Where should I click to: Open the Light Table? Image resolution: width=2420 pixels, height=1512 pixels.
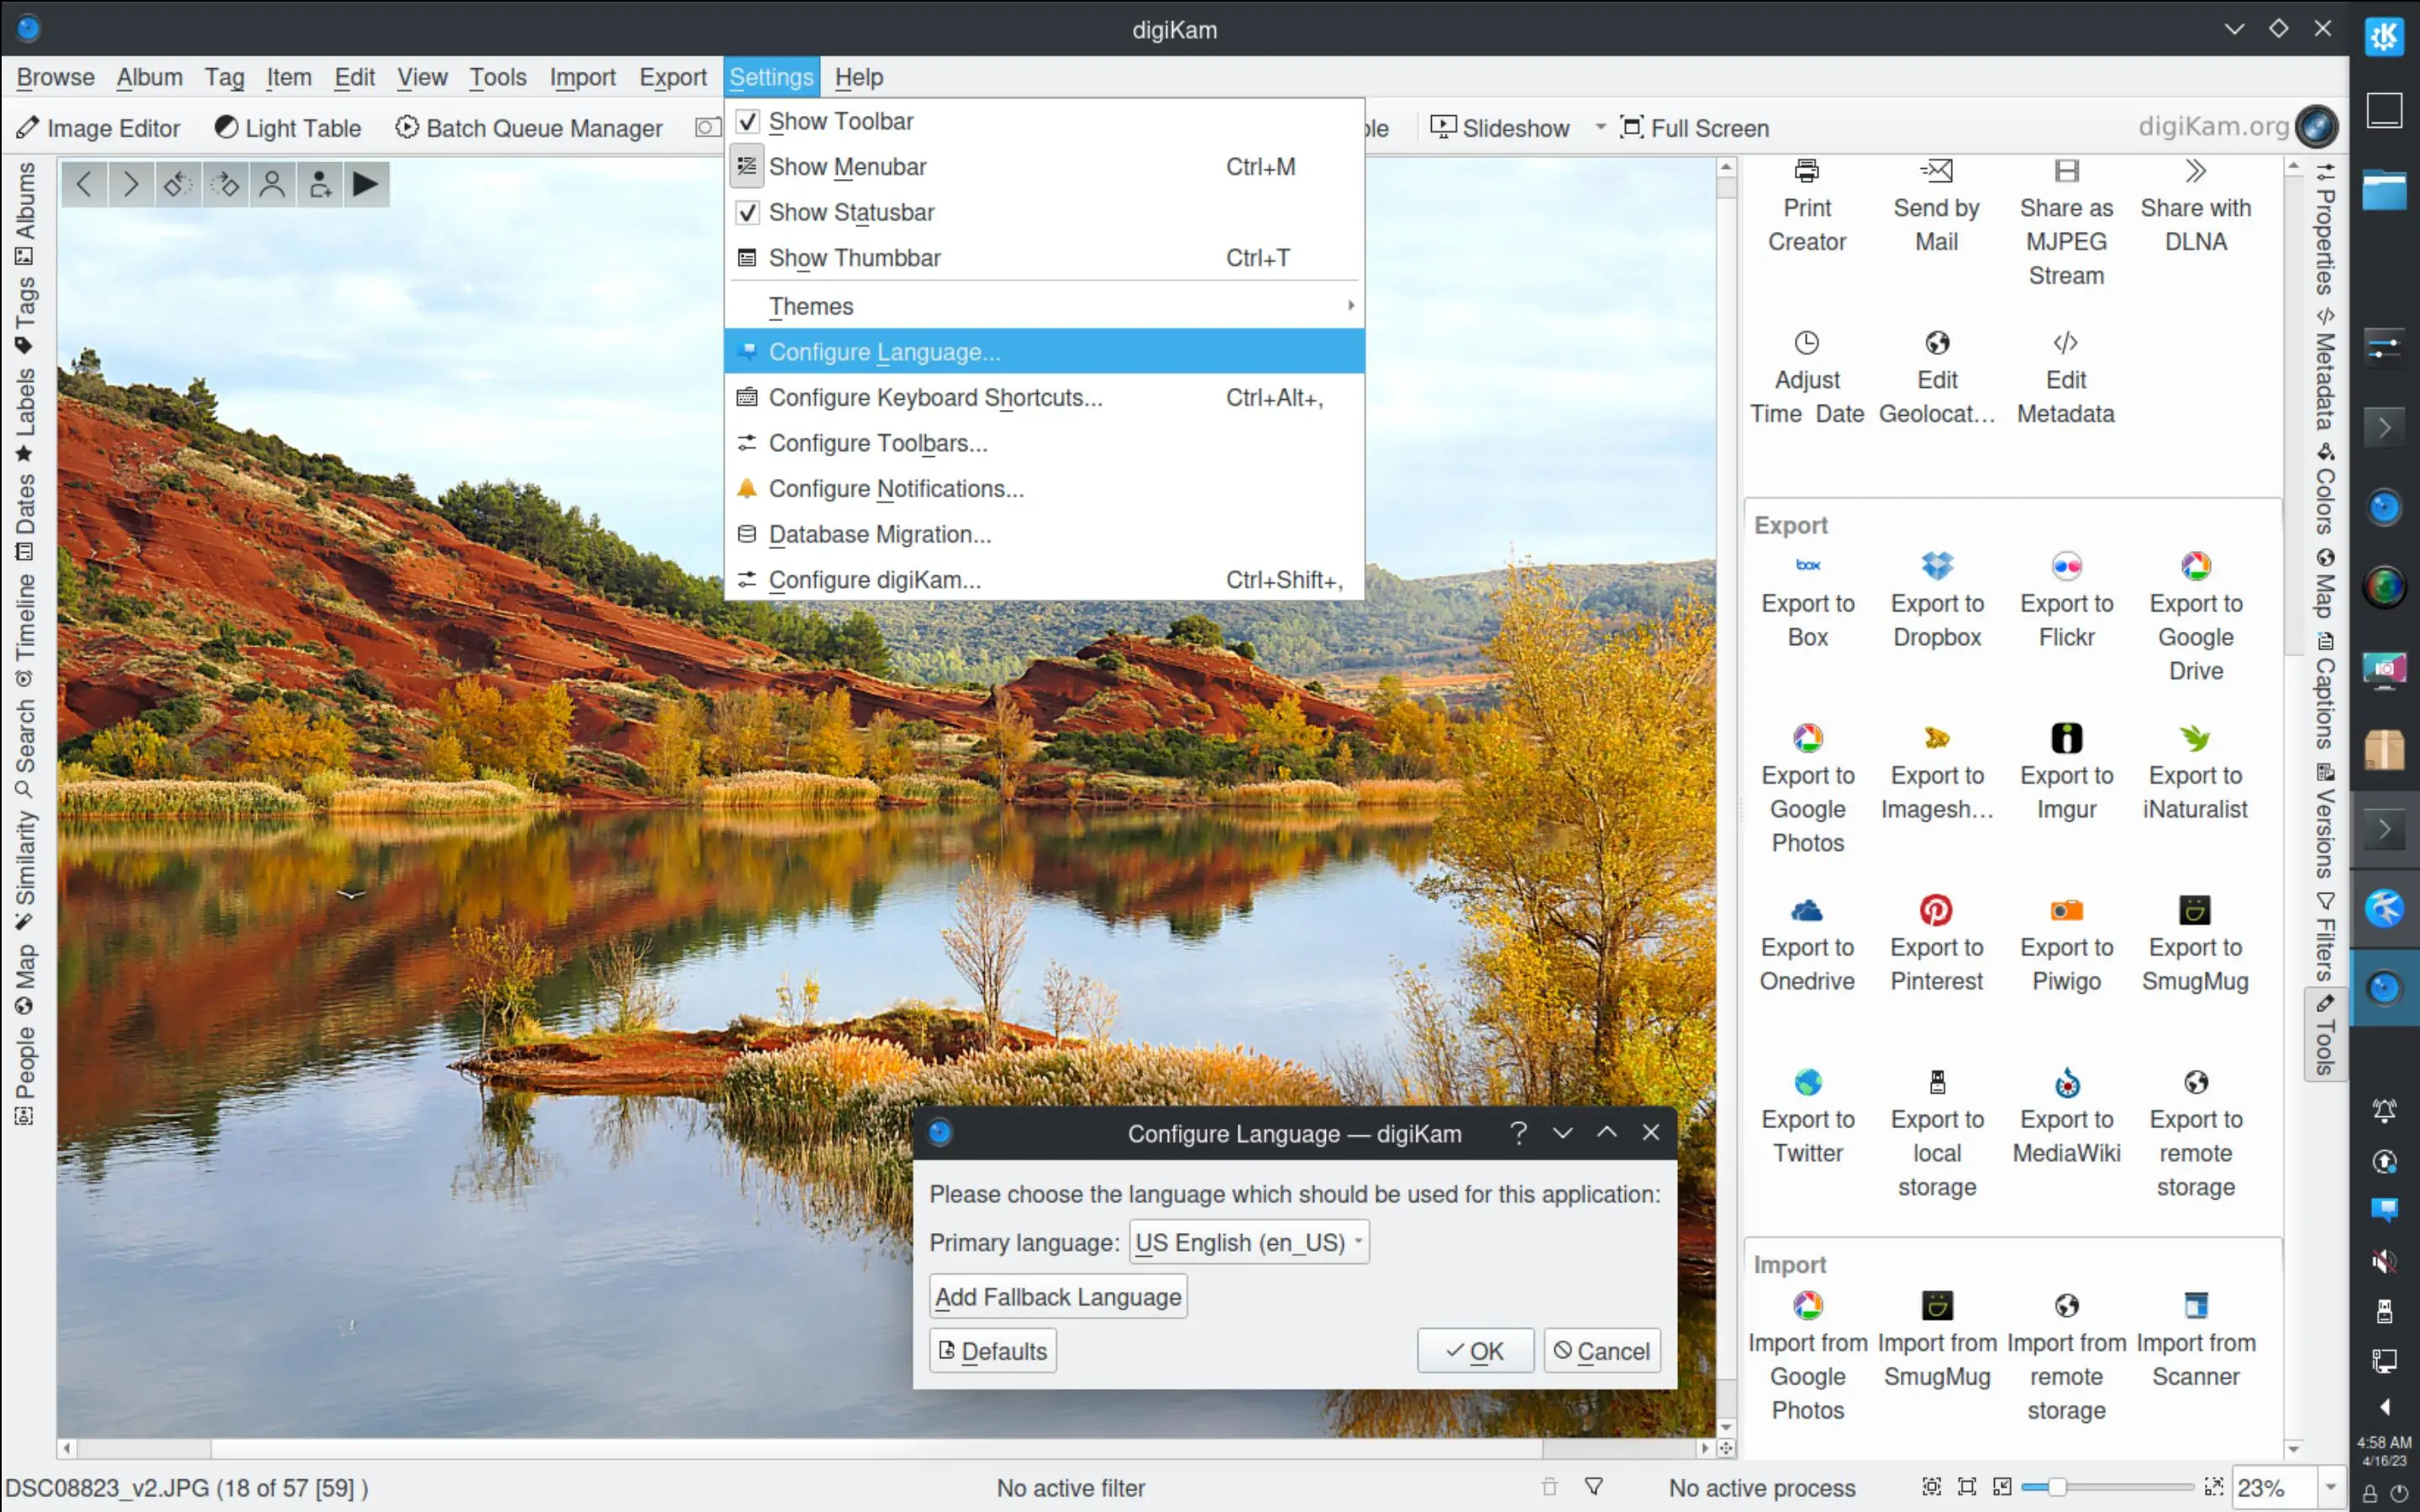(x=287, y=128)
